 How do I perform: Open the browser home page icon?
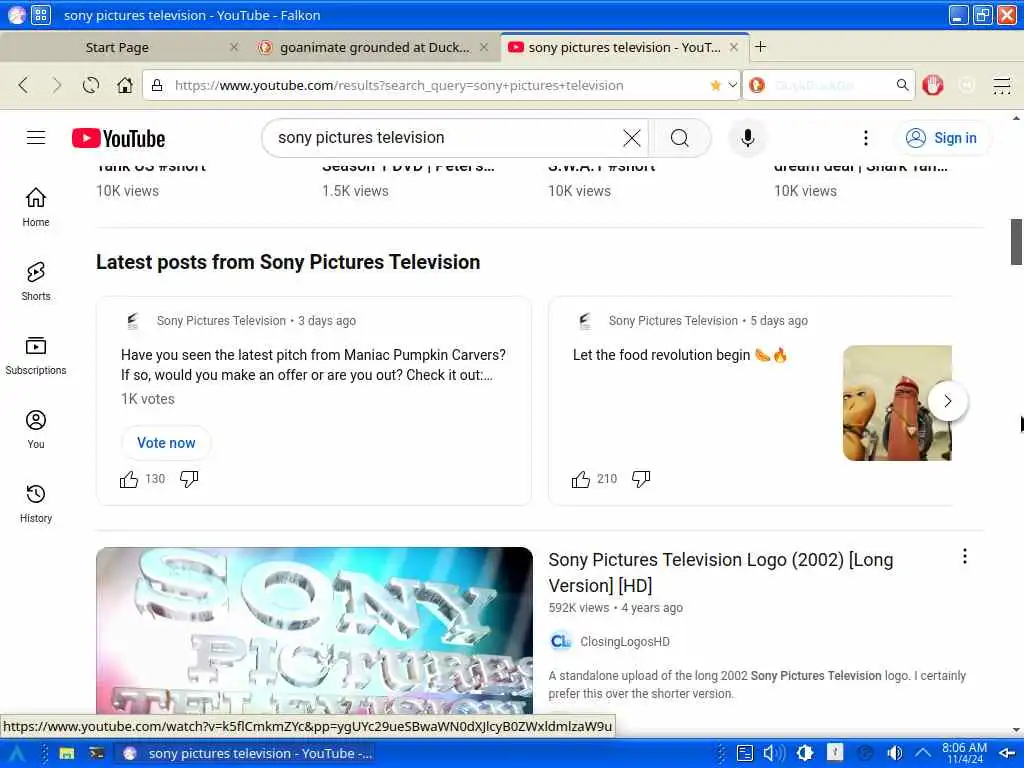click(125, 85)
